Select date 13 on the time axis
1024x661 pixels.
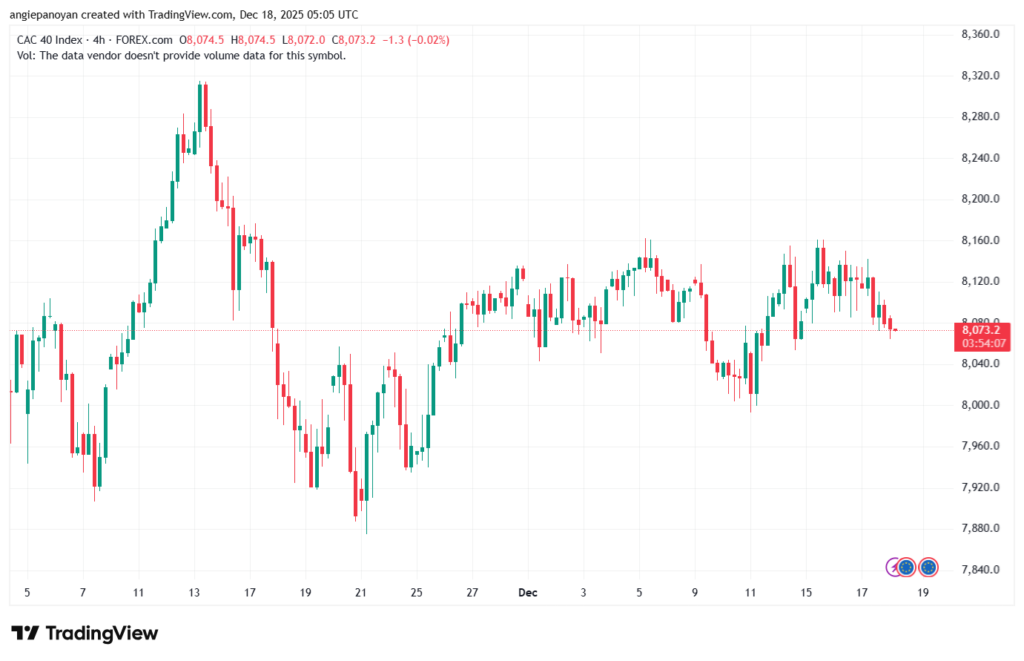coord(194,593)
